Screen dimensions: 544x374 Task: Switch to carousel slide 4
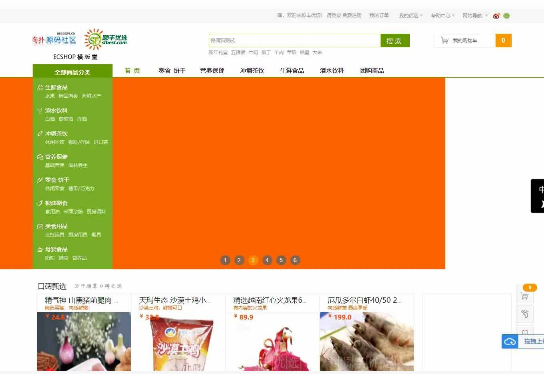pos(267,260)
